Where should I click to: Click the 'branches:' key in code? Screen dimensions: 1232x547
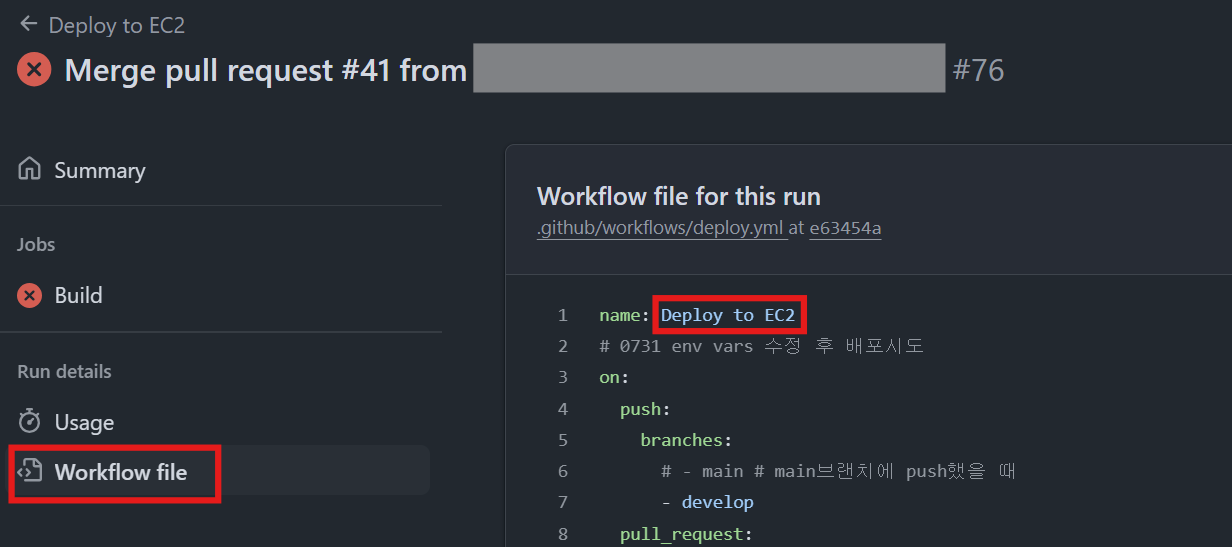(x=686, y=439)
